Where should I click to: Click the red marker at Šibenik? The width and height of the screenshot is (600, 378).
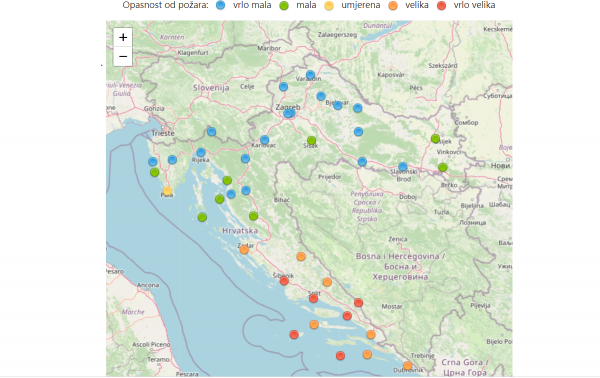coord(284,281)
